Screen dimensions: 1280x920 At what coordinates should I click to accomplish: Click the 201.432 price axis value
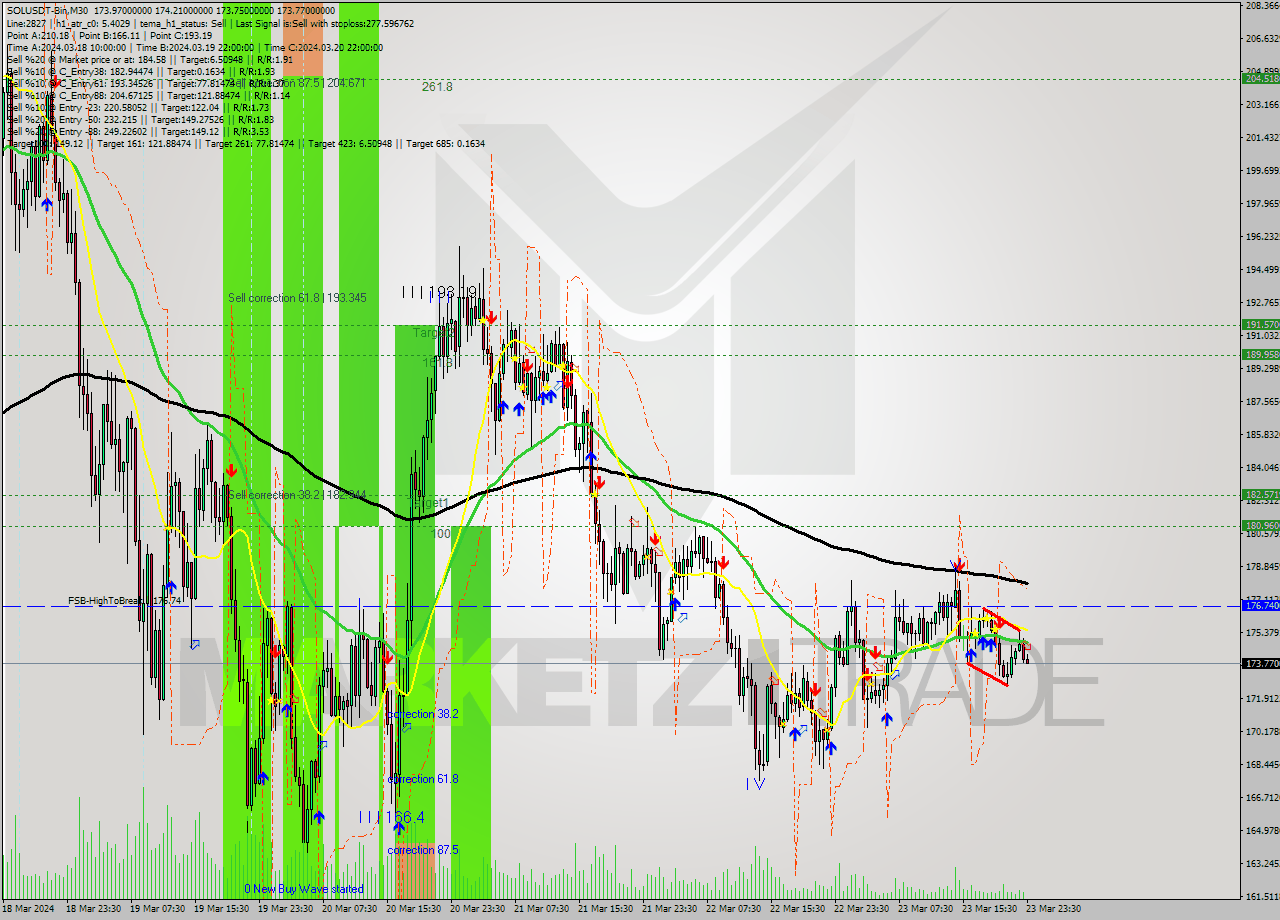pyautogui.click(x=1261, y=137)
